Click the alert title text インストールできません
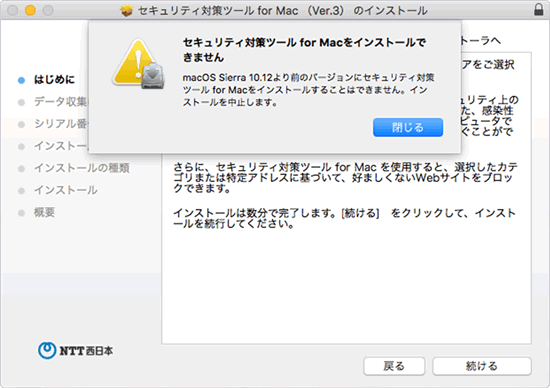Image resolution: width=550 pixels, height=388 pixels. (304, 50)
